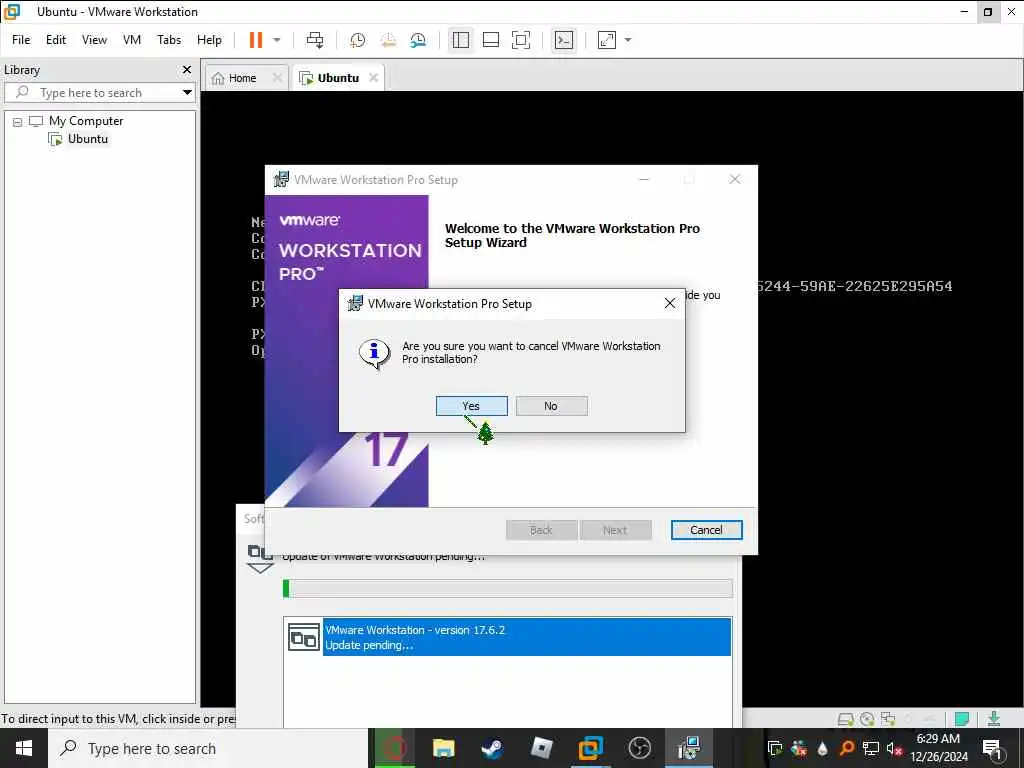Click the download/install tools status icon
The image size is (1024, 768).
click(993, 719)
